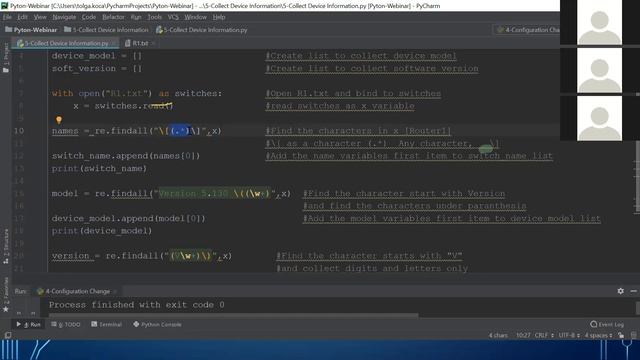The width and height of the screenshot is (640, 360).
Task: Hide the Run tool window with minimize icon
Action: point(633,291)
